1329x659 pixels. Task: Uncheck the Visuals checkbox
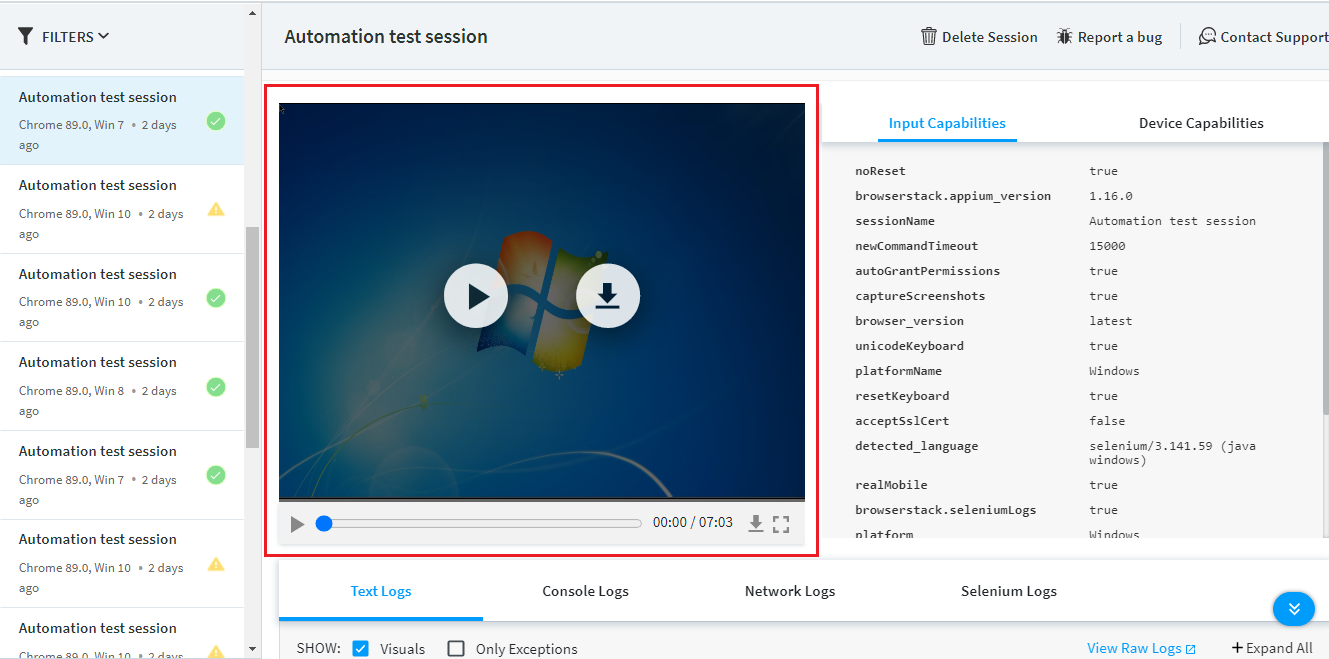click(361, 648)
